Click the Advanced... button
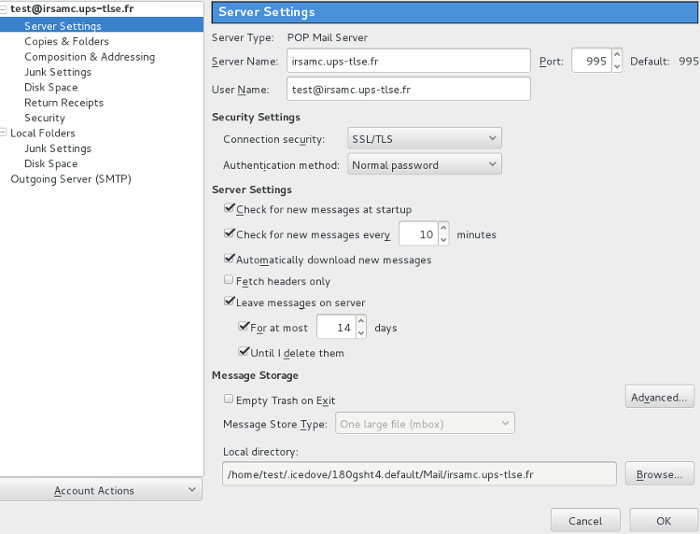Screen dimensions: 700x534 [659, 397]
